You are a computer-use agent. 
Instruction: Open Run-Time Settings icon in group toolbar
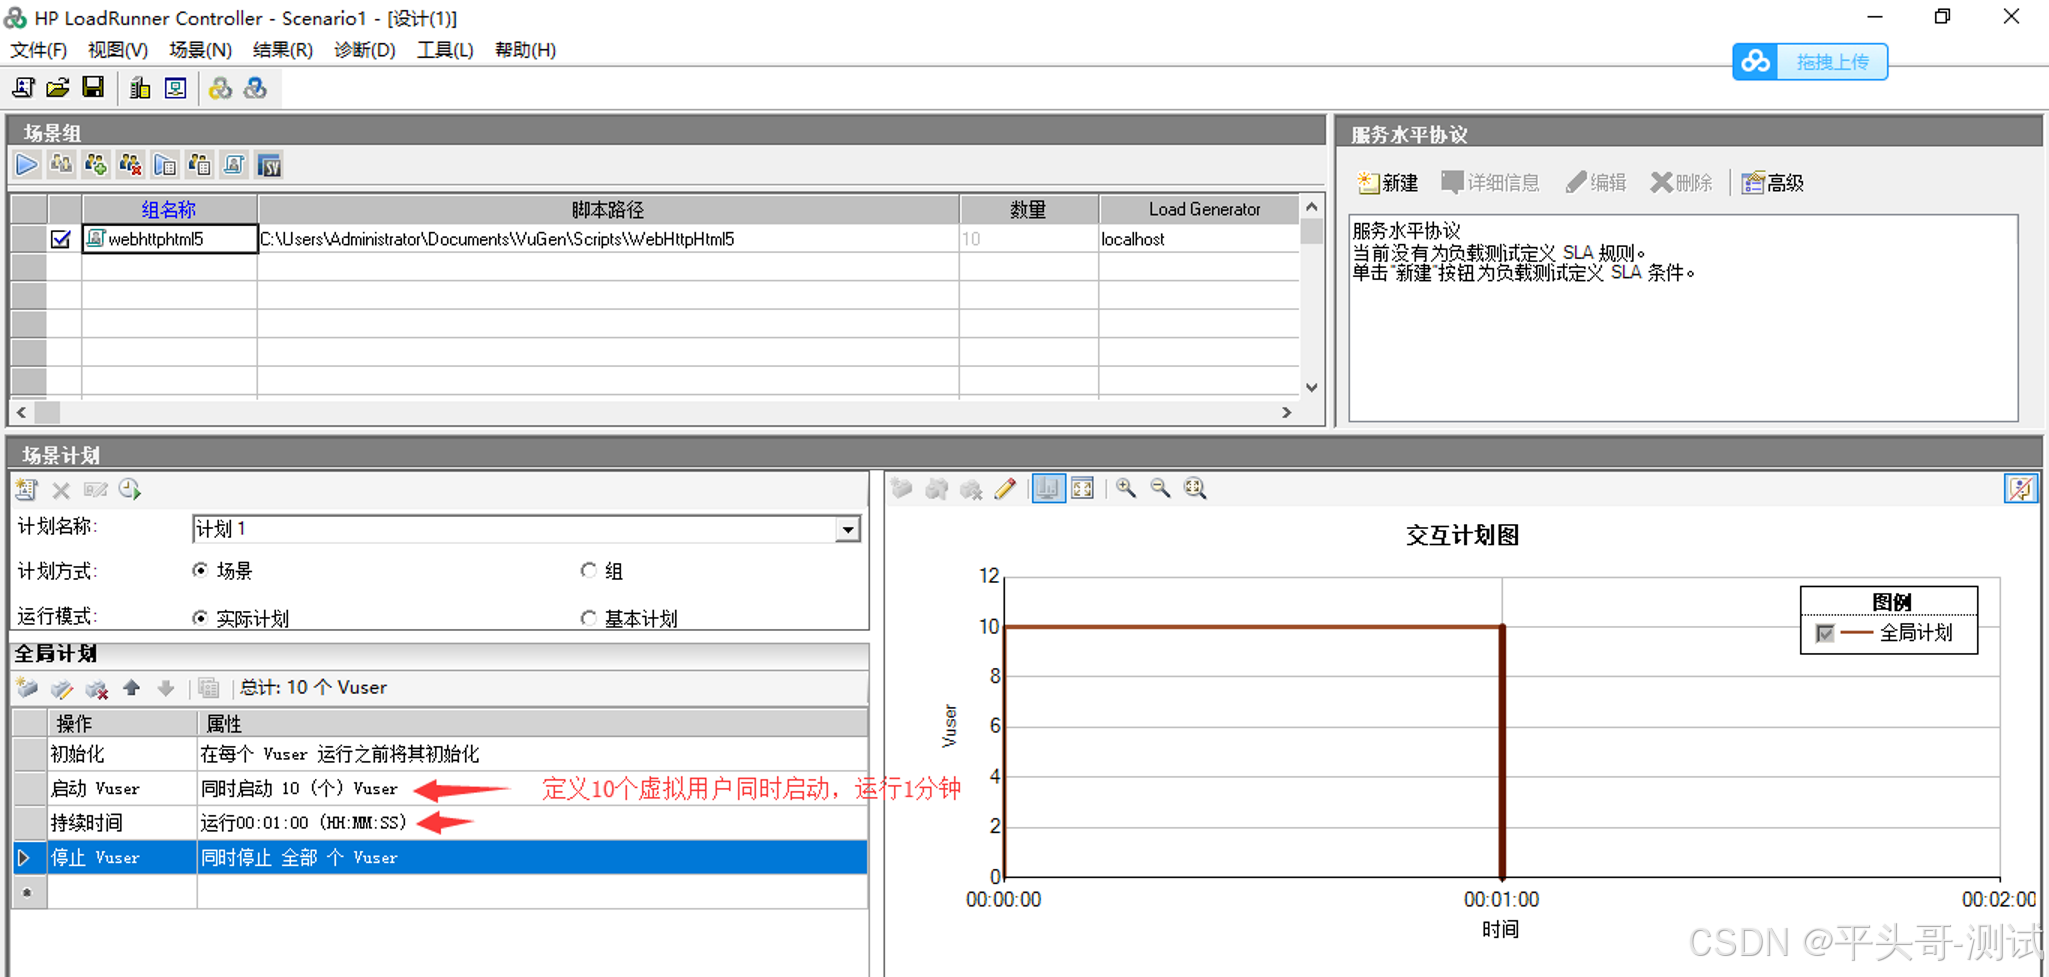pyautogui.click(x=165, y=164)
